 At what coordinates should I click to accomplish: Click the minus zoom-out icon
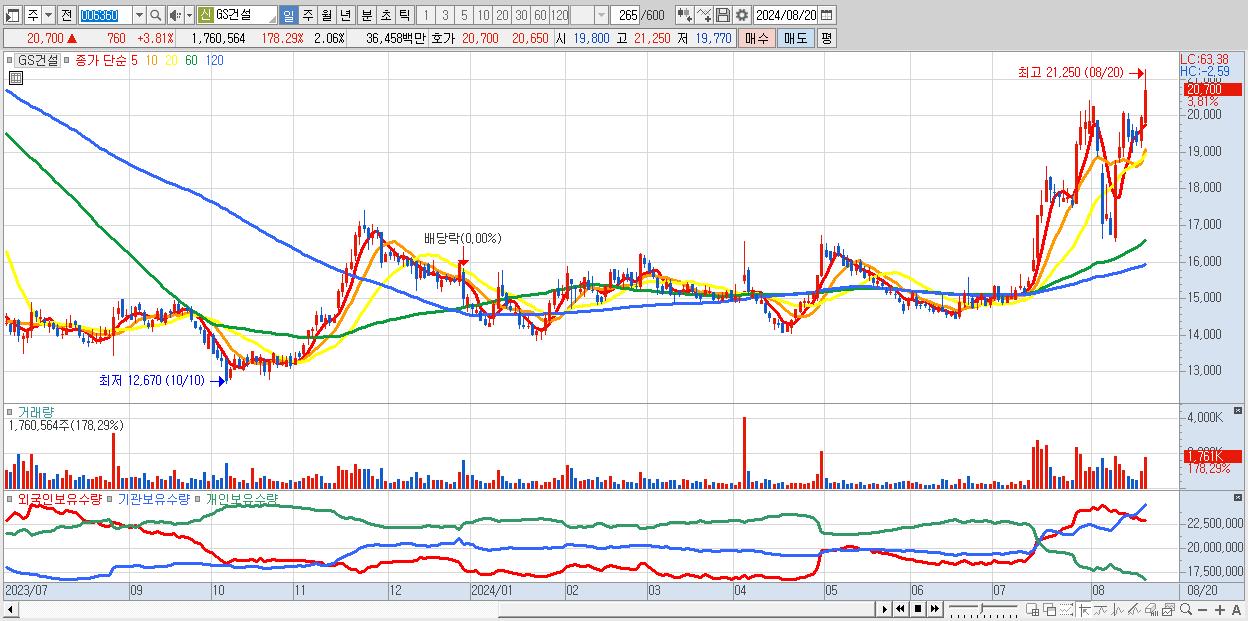click(1203, 609)
